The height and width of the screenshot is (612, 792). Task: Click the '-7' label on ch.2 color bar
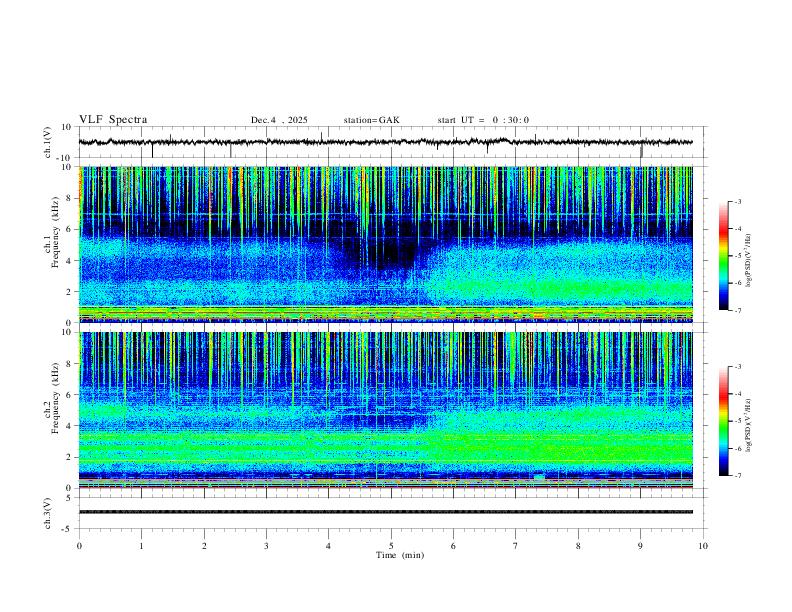point(738,475)
